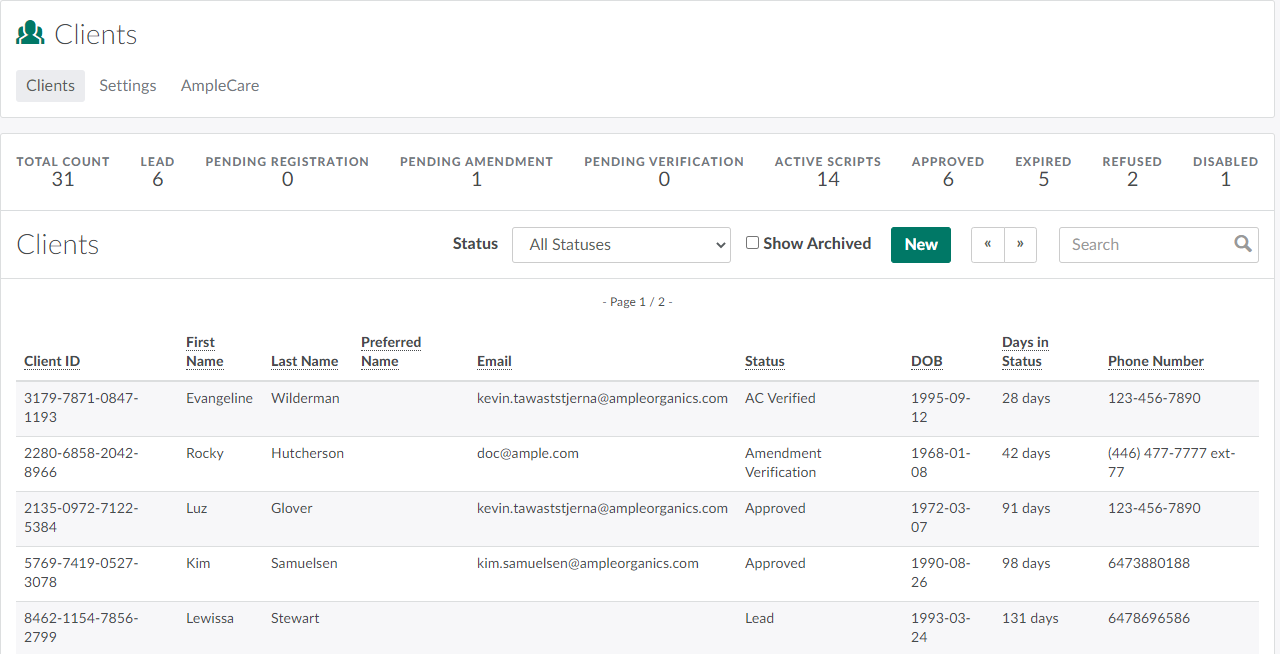This screenshot has height=654, width=1280.
Task: Click the green New button
Action: tap(920, 245)
